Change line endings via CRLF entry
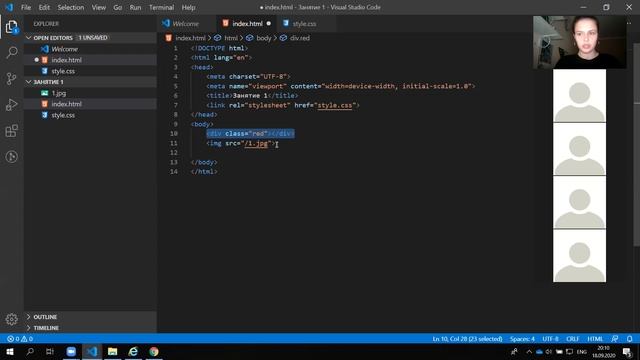 click(x=573, y=339)
